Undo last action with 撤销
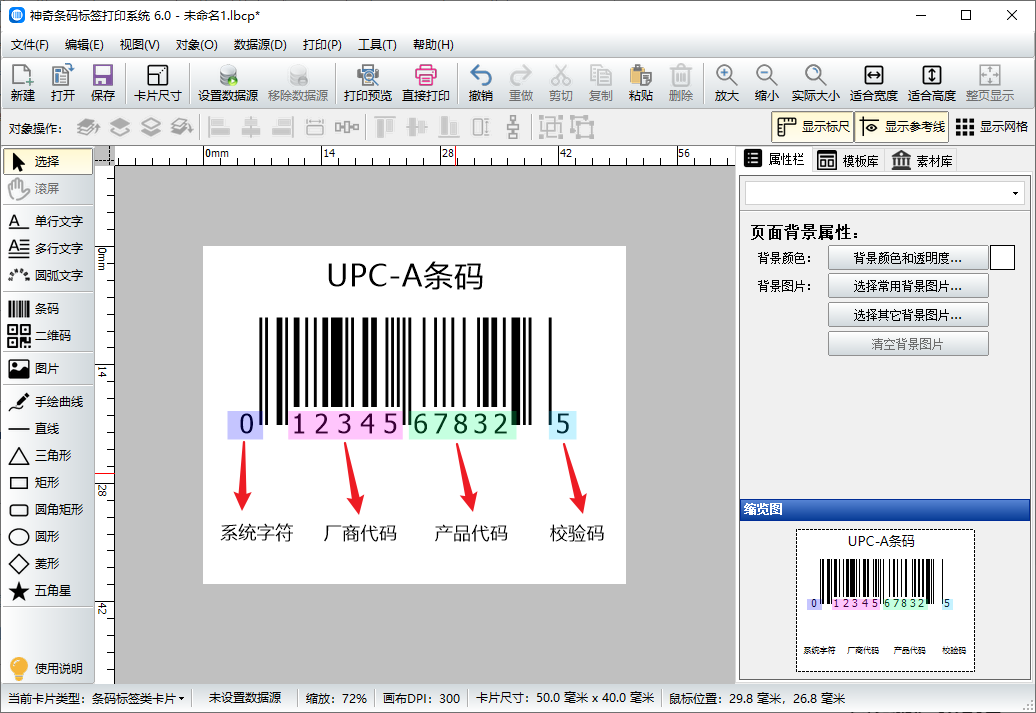This screenshot has width=1036, height=713. 480,83
